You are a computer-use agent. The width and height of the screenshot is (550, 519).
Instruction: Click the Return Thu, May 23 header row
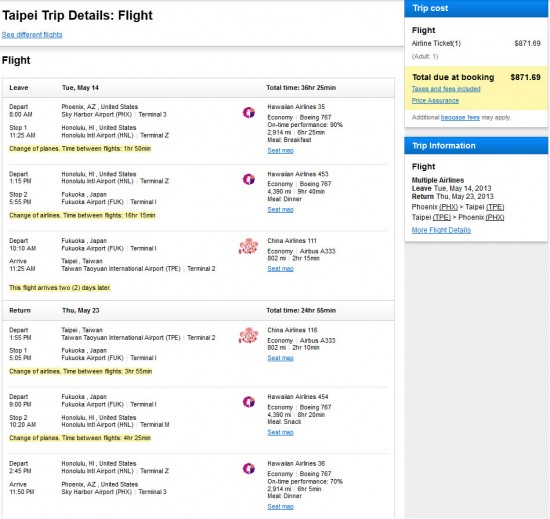pyautogui.click(x=198, y=310)
